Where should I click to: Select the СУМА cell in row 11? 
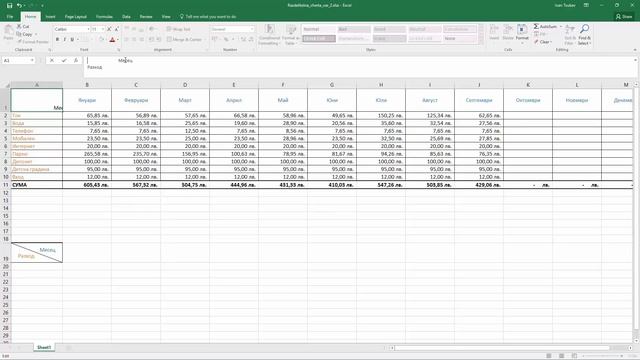(x=37, y=185)
